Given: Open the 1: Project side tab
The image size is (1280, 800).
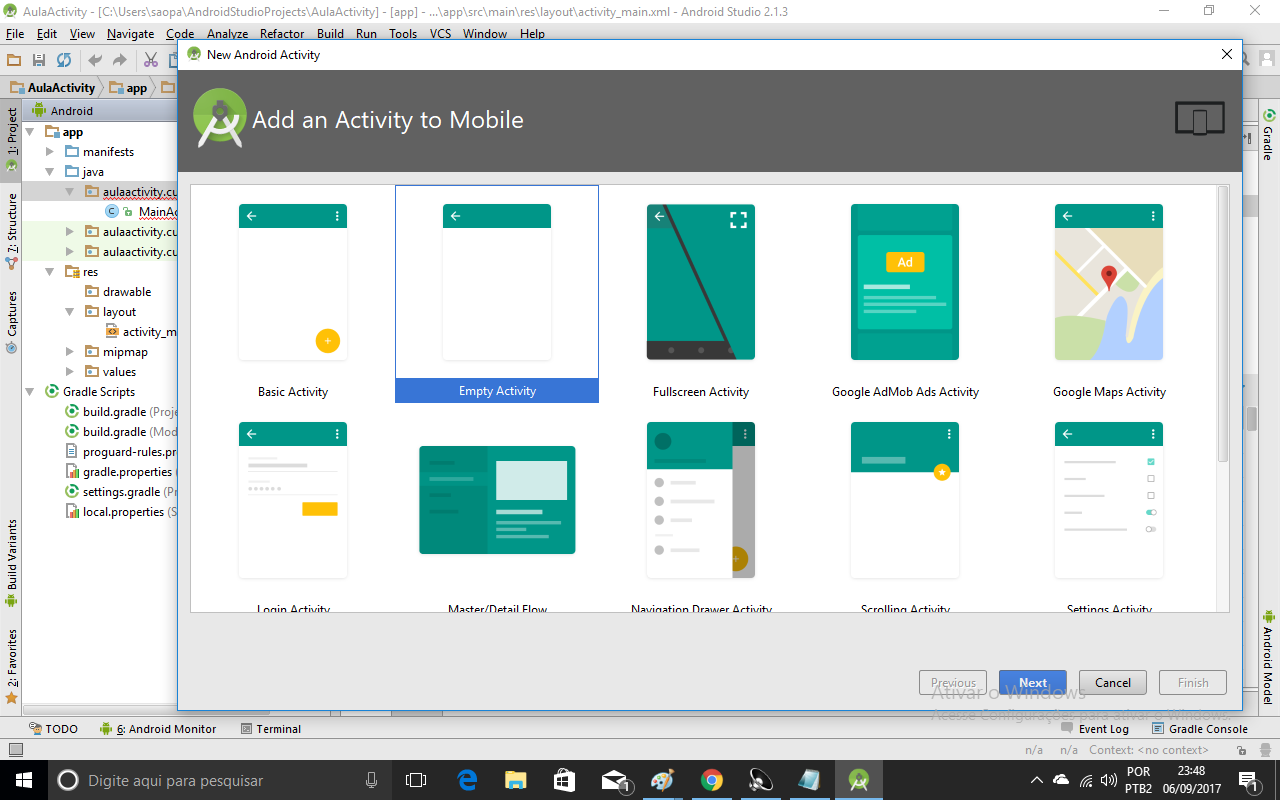Looking at the screenshot, I should pos(11,139).
